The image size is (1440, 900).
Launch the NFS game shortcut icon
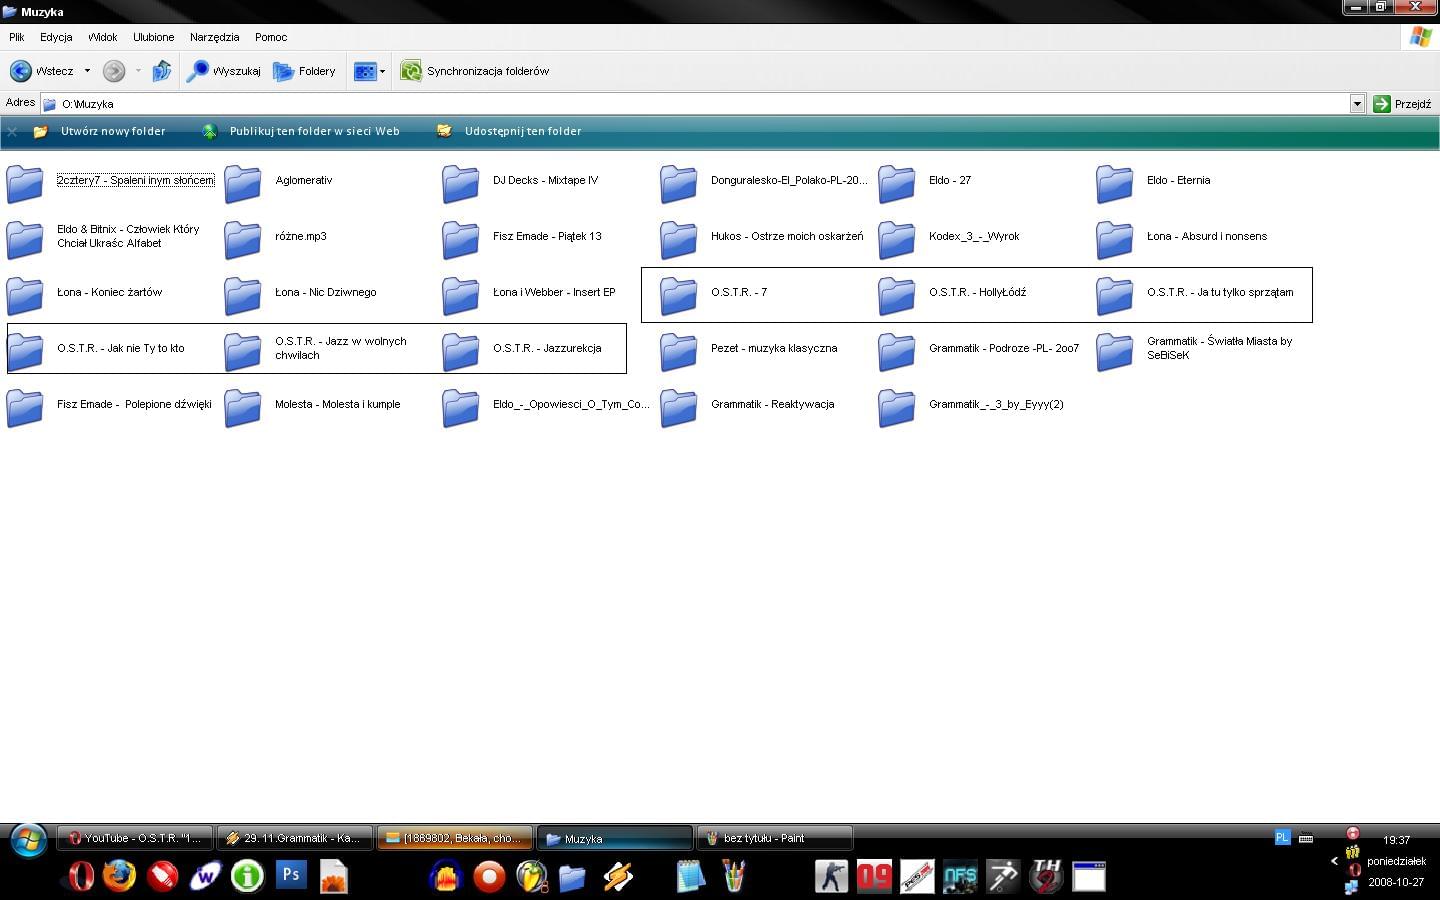click(x=959, y=876)
